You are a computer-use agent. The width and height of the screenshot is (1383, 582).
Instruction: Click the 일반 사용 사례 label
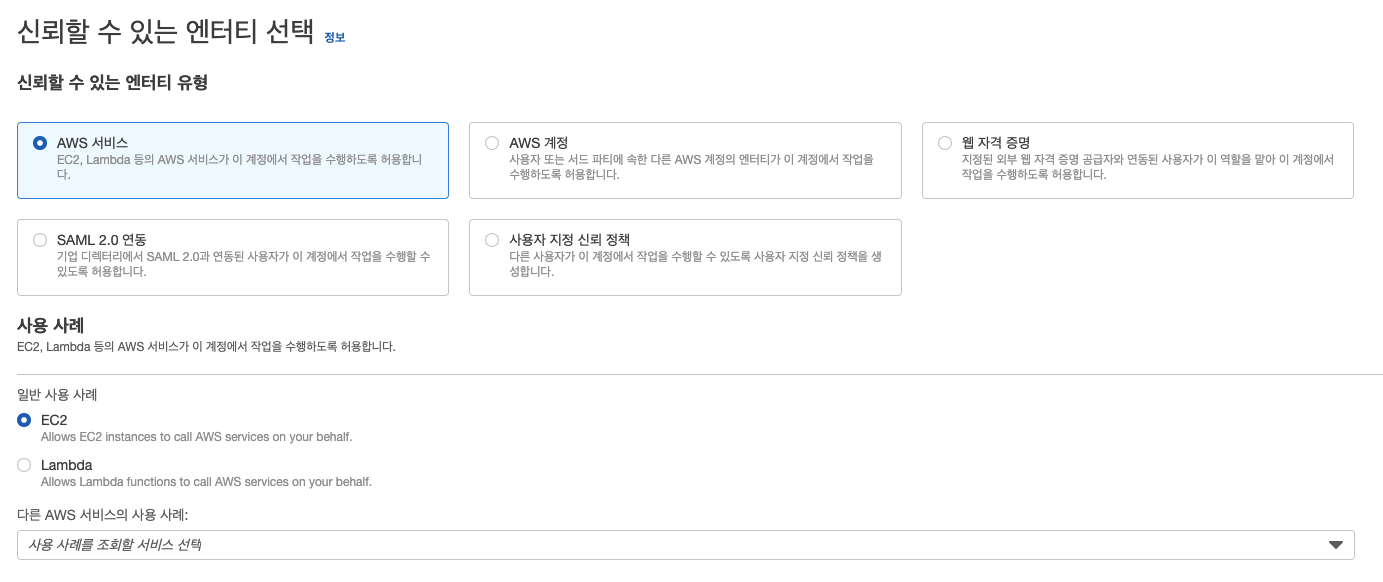pos(57,395)
